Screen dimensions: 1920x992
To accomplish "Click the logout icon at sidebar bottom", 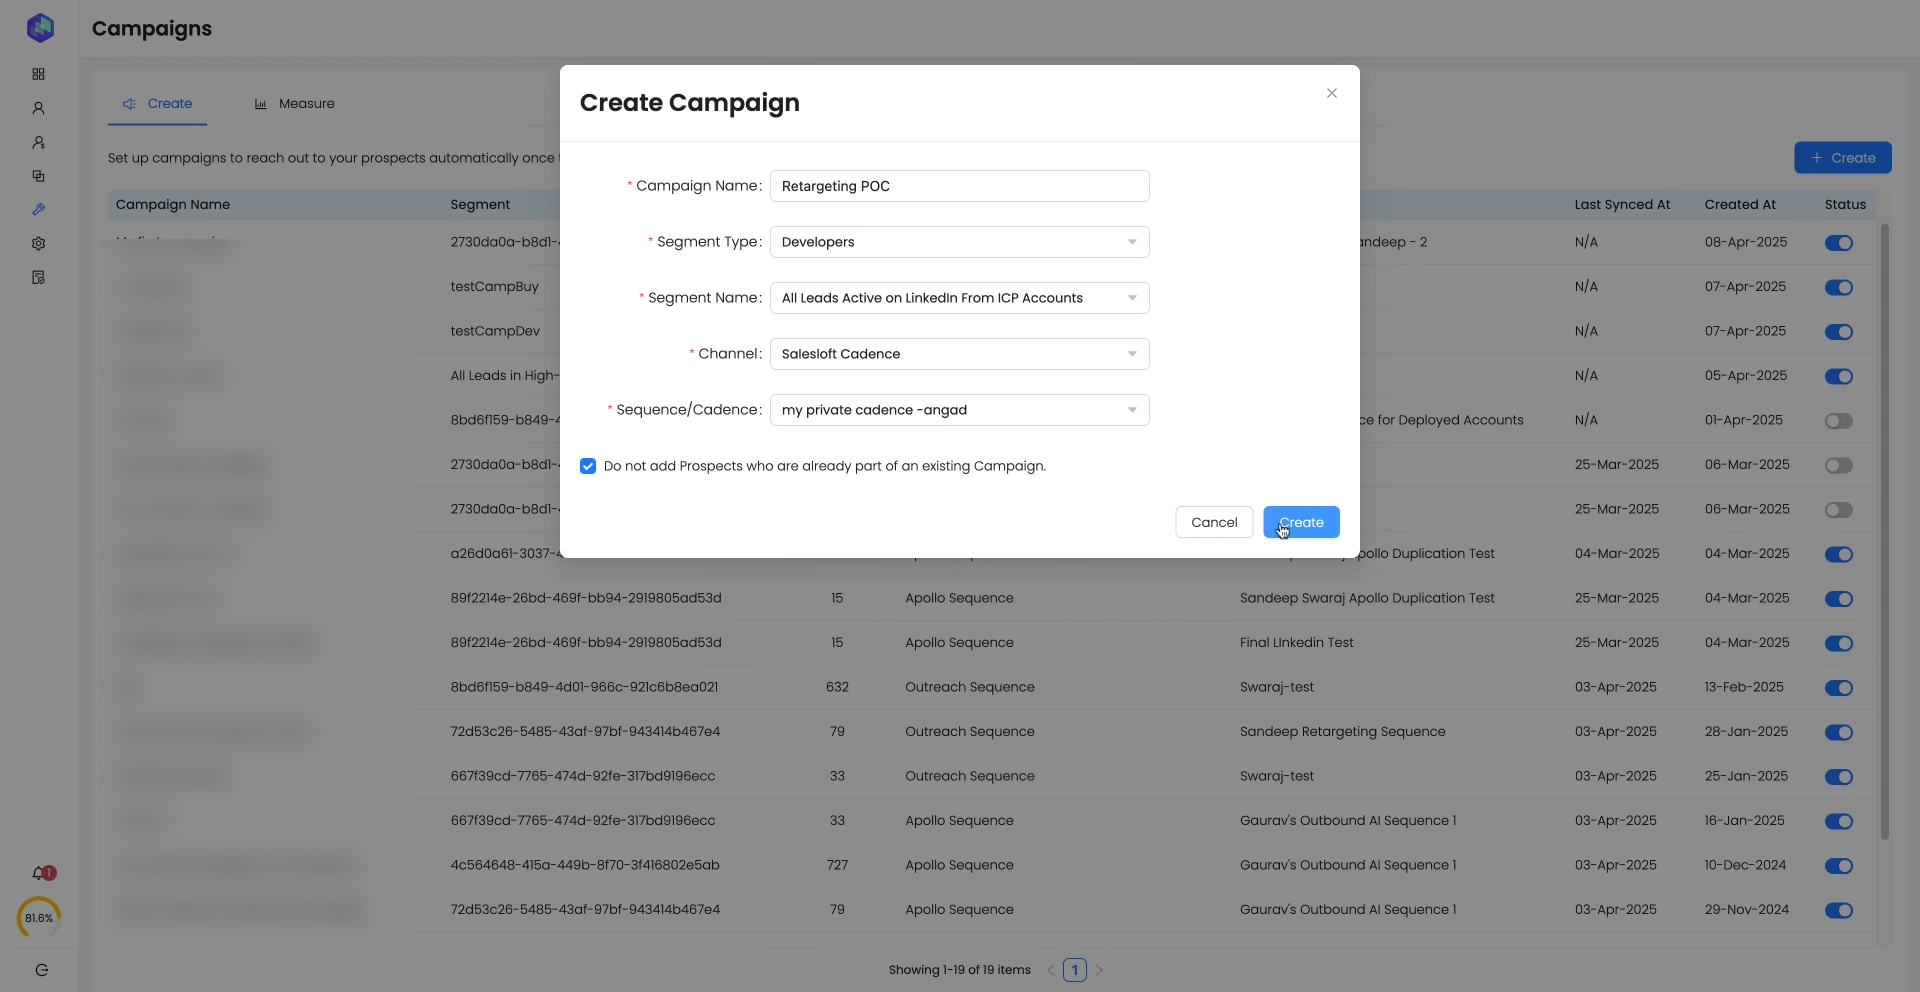I will pos(41,970).
